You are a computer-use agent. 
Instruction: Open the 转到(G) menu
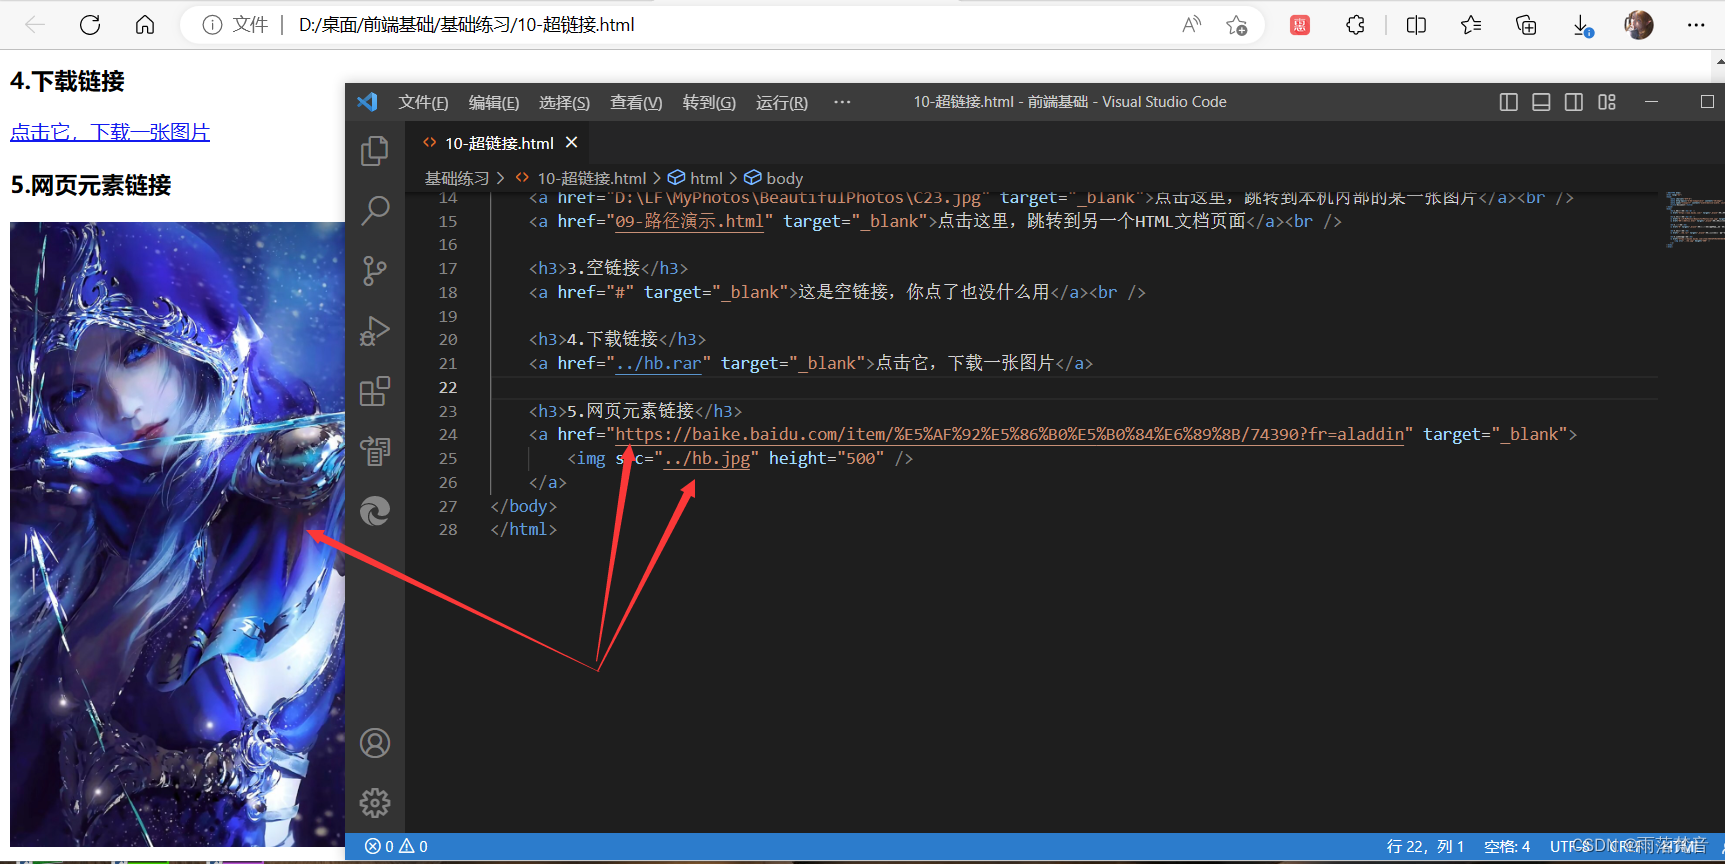tap(709, 102)
